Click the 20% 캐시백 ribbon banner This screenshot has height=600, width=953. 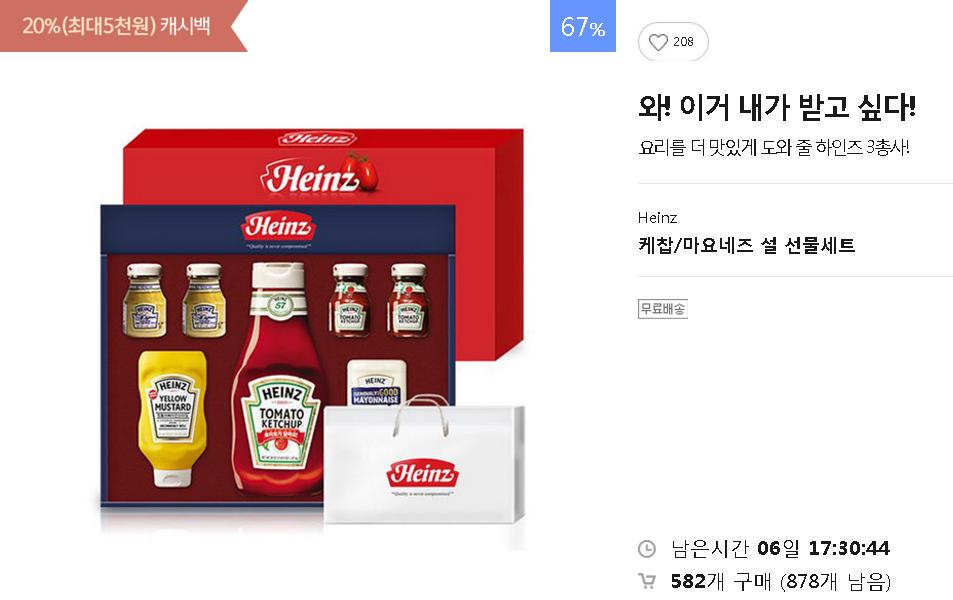tap(123, 26)
